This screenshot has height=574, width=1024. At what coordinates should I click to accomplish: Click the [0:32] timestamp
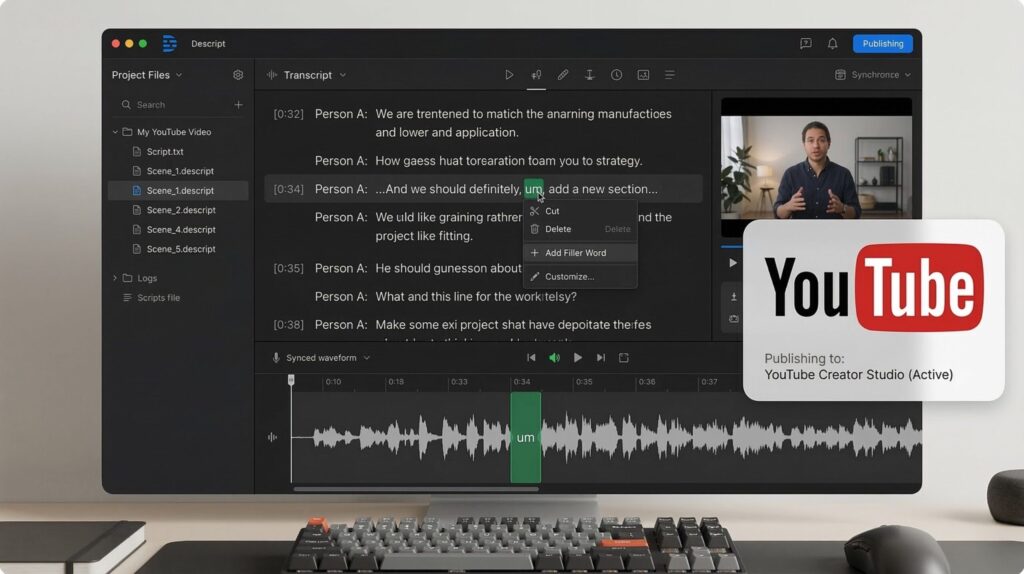[288, 114]
